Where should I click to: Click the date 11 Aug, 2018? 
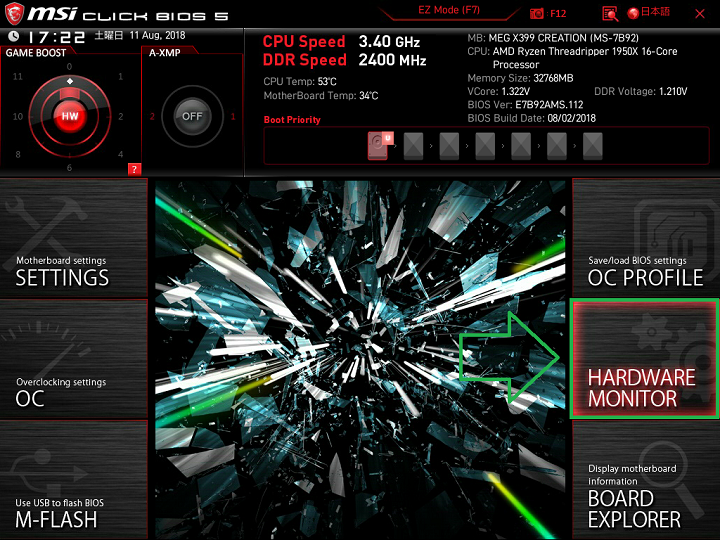click(158, 35)
